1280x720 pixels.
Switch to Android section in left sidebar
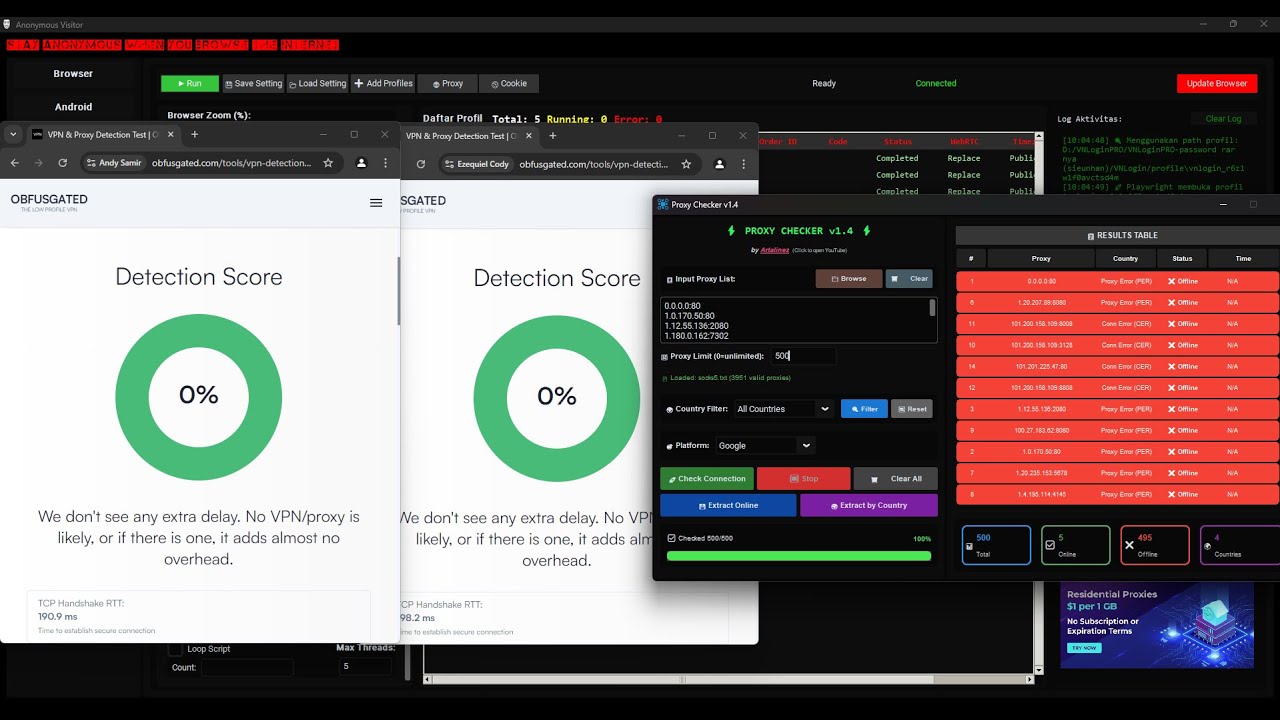[73, 107]
